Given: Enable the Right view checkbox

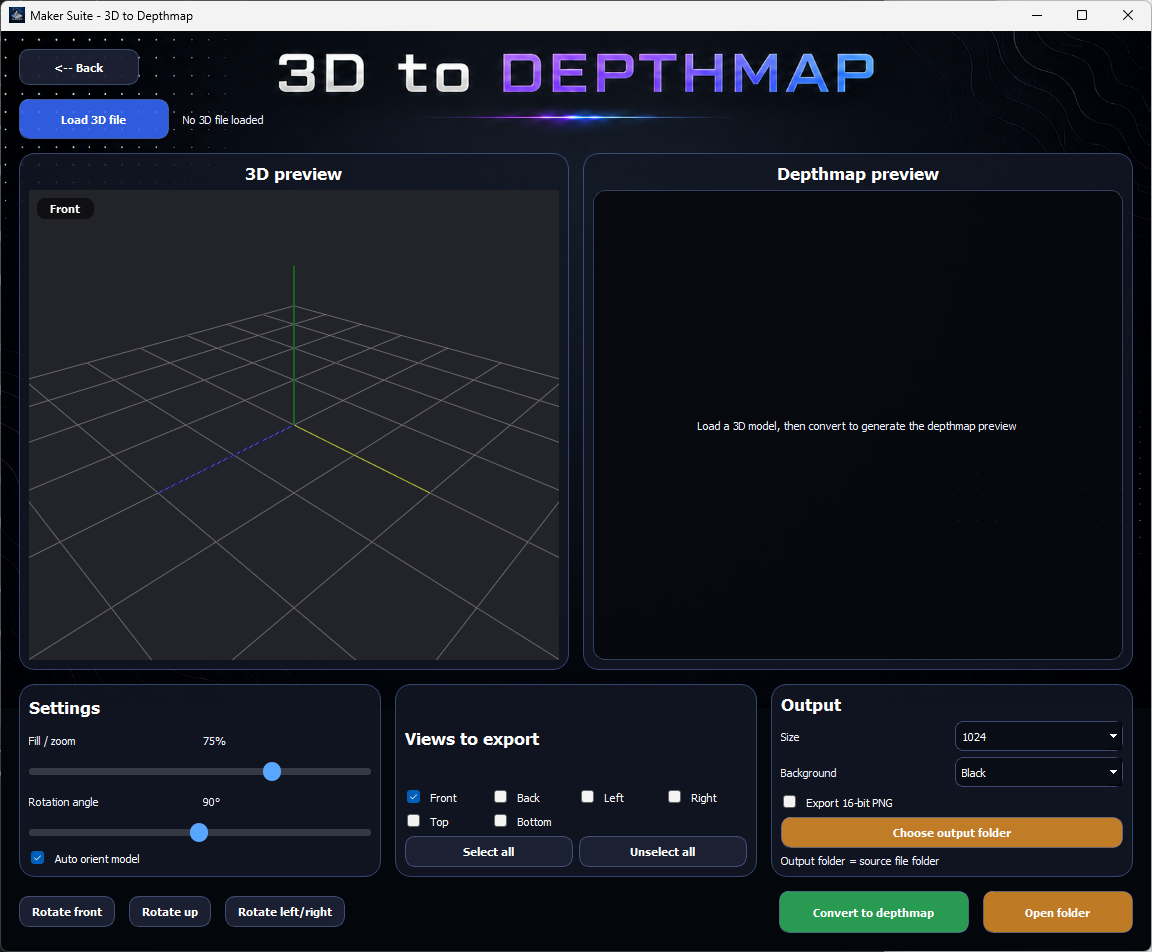Looking at the screenshot, I should click(674, 797).
